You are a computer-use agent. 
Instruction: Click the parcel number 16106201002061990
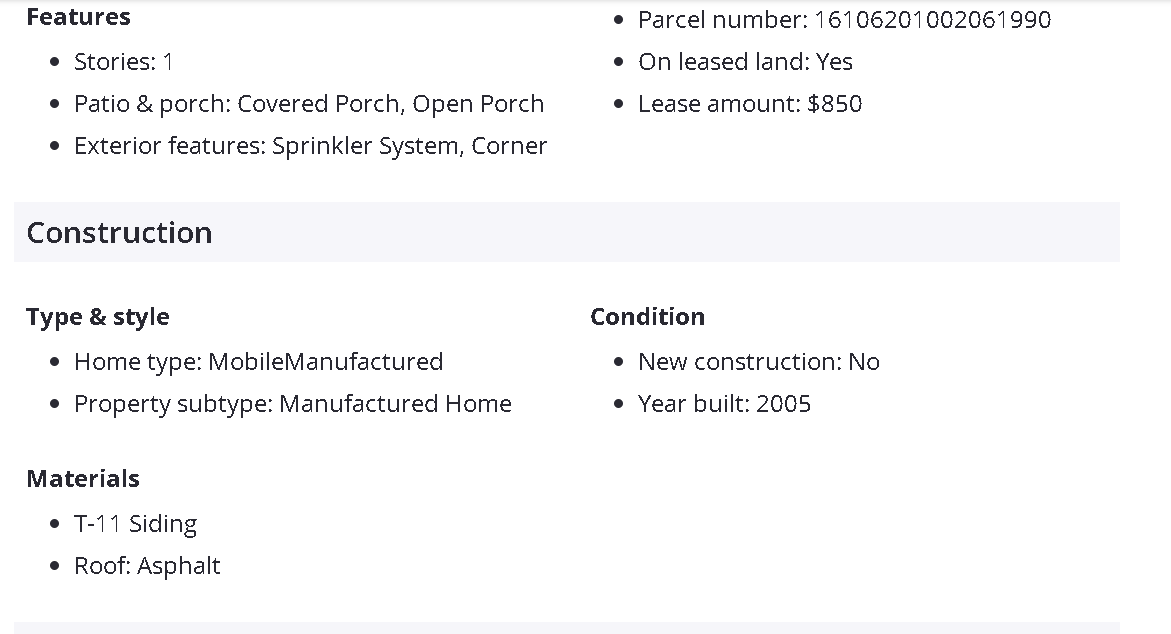(932, 20)
